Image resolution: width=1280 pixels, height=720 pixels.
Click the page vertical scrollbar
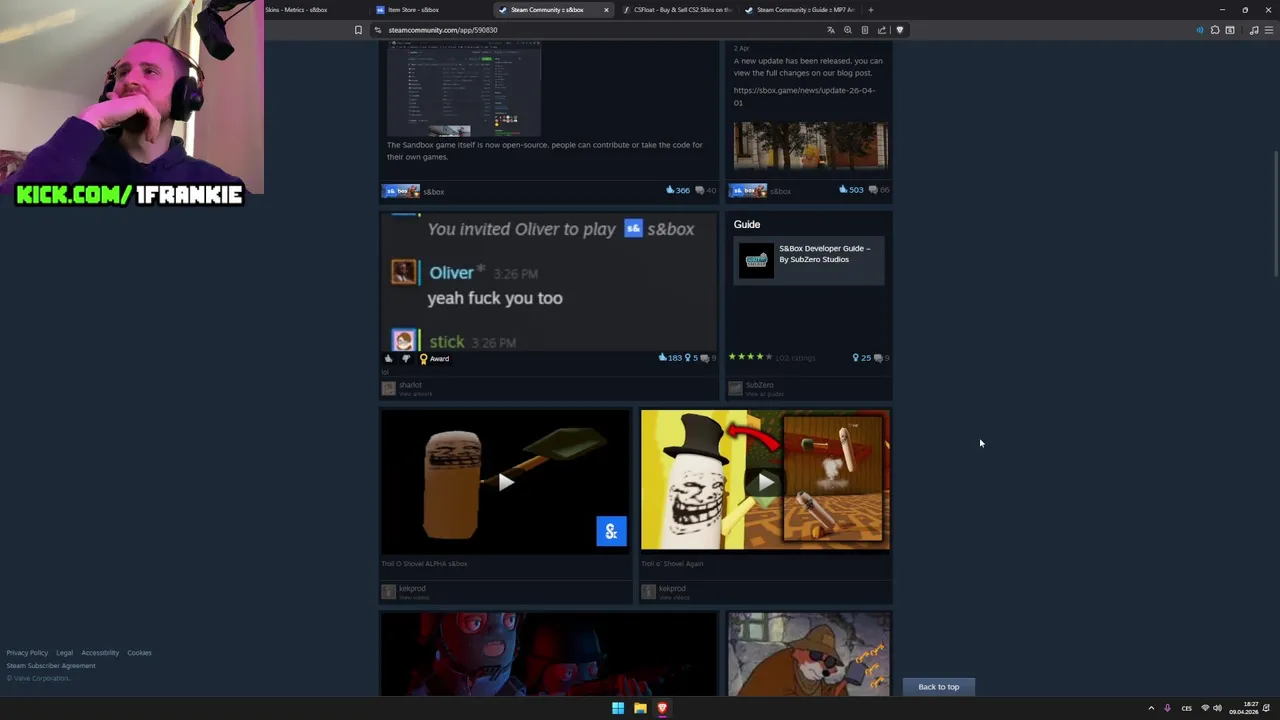pos(1276,214)
